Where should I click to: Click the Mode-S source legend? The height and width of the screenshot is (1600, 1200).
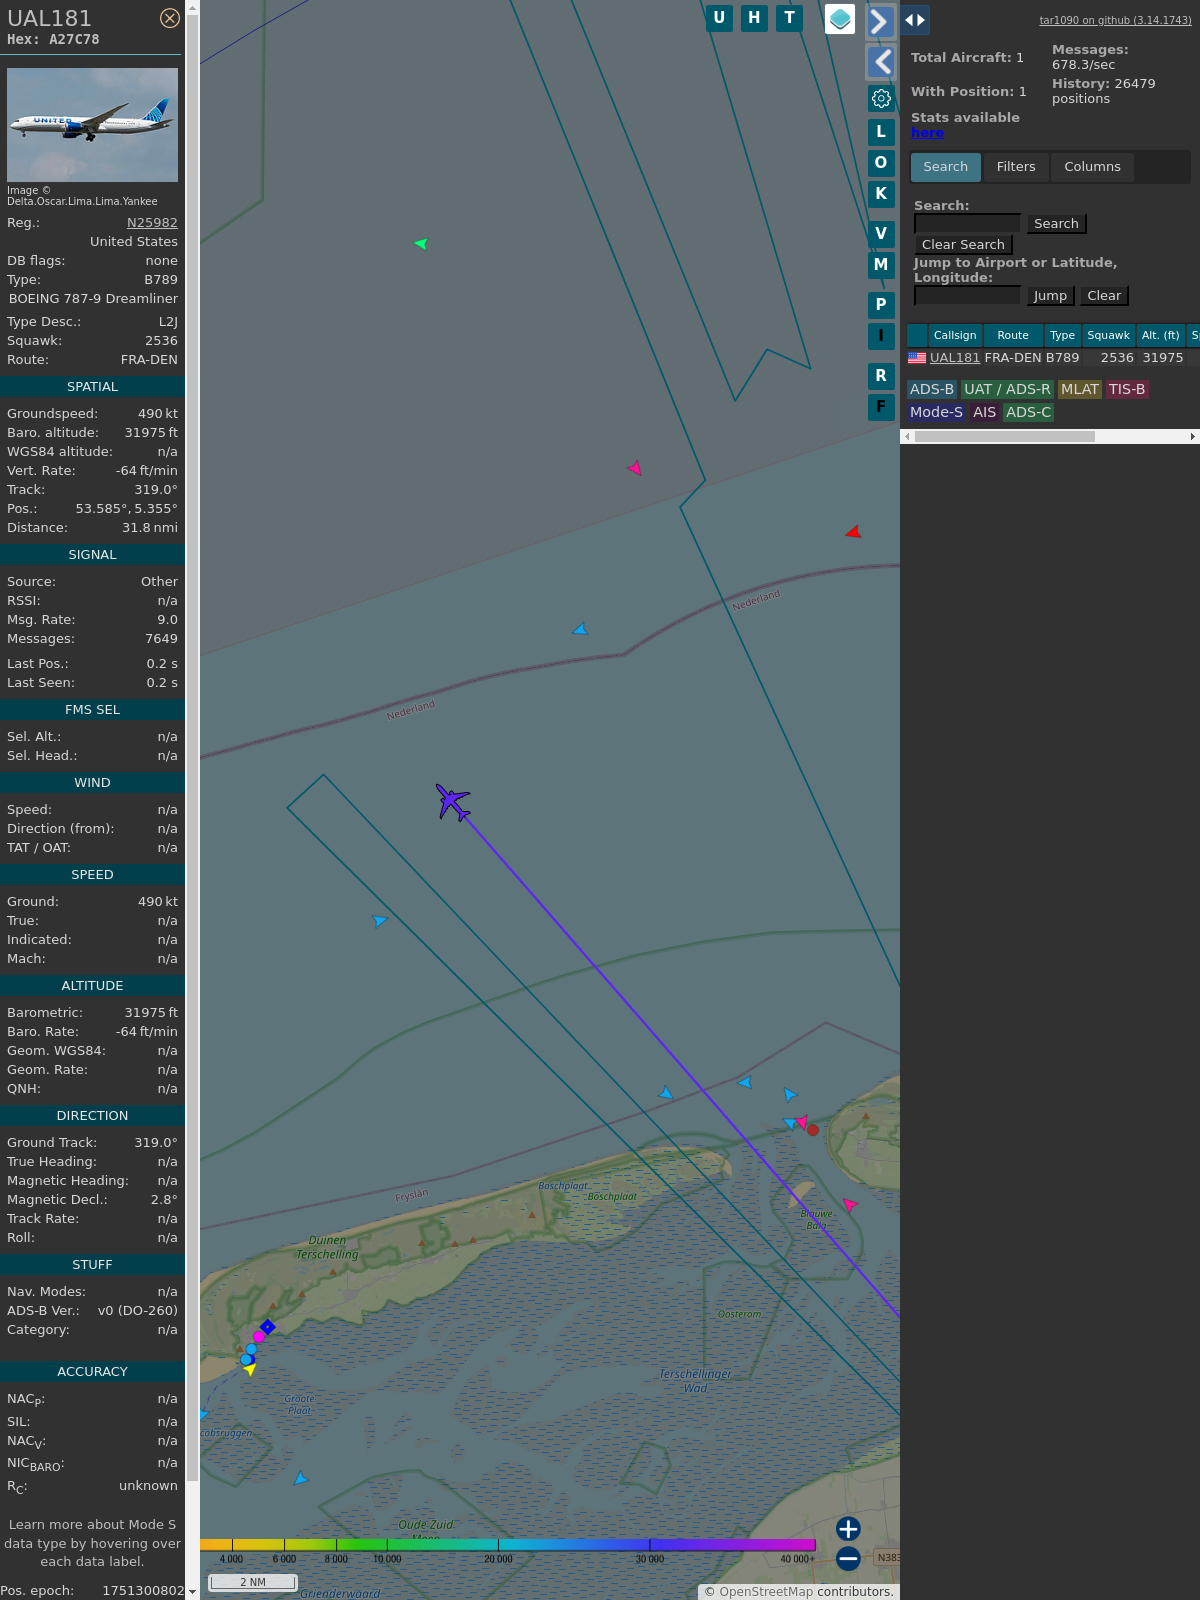coord(936,413)
